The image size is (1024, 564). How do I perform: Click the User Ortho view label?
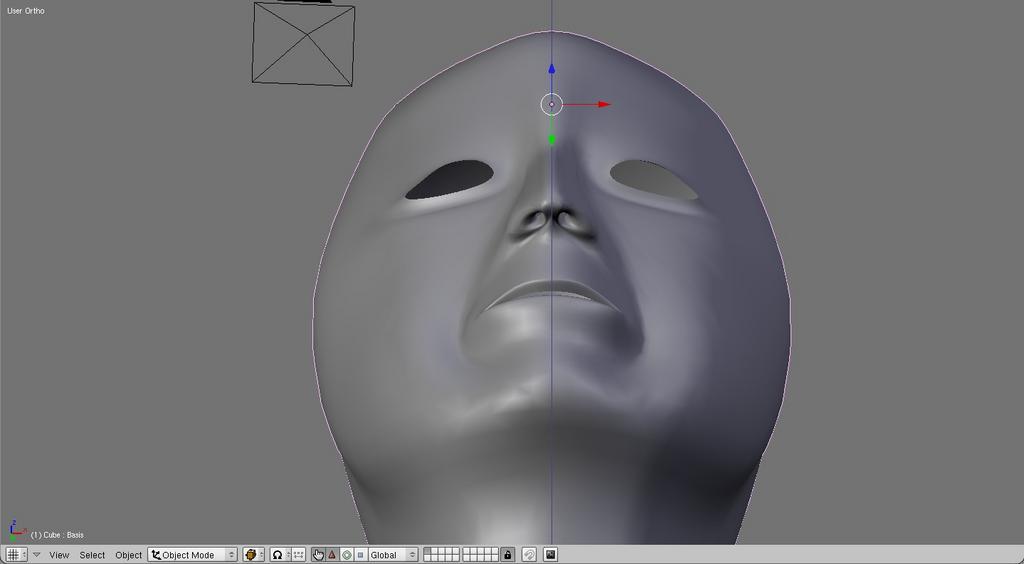(x=25, y=11)
